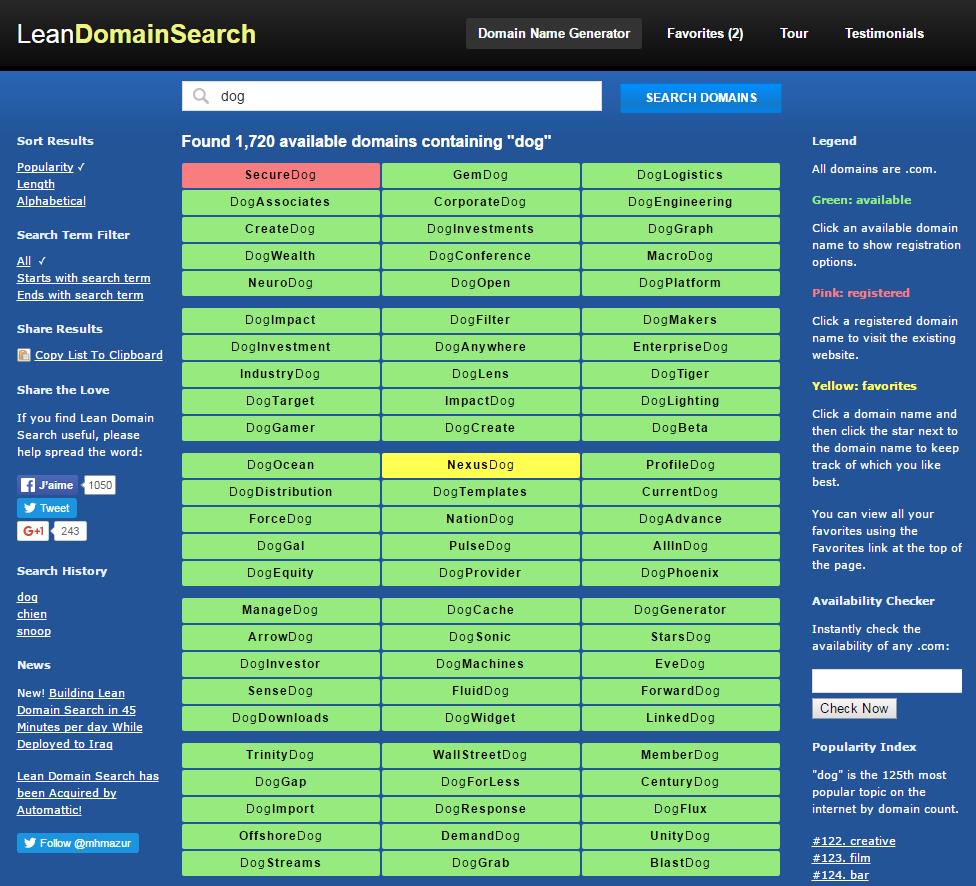Select the DogLogistics domain
This screenshot has height=886, width=976.
680,175
